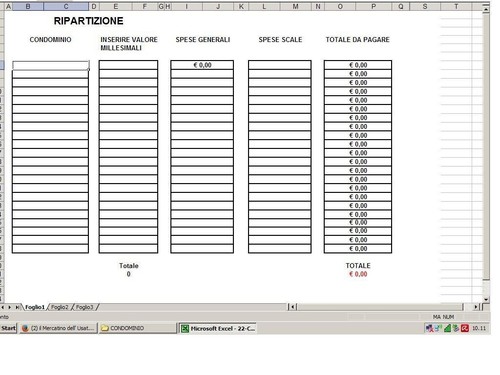Switch to the Foglio2 sheet tab
Image resolution: width=500 pixels, height=375 pixels.
click(x=60, y=307)
